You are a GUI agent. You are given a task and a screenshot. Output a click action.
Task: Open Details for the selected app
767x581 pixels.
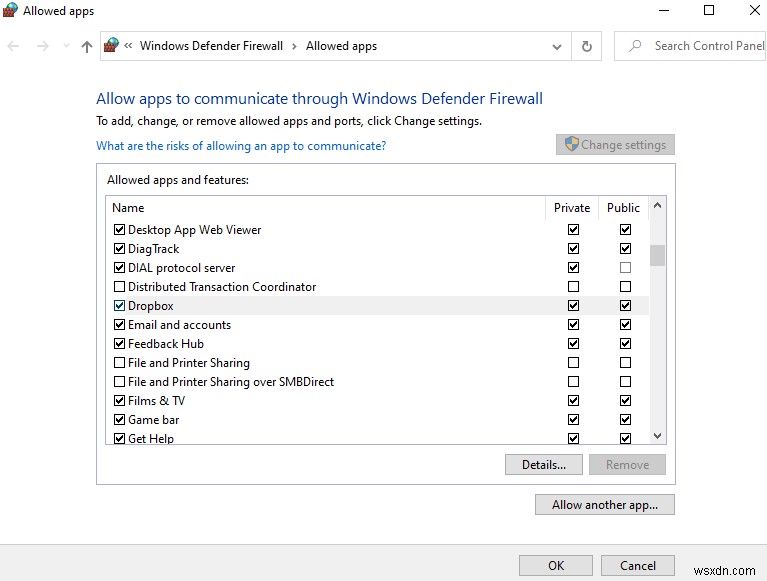(x=544, y=465)
